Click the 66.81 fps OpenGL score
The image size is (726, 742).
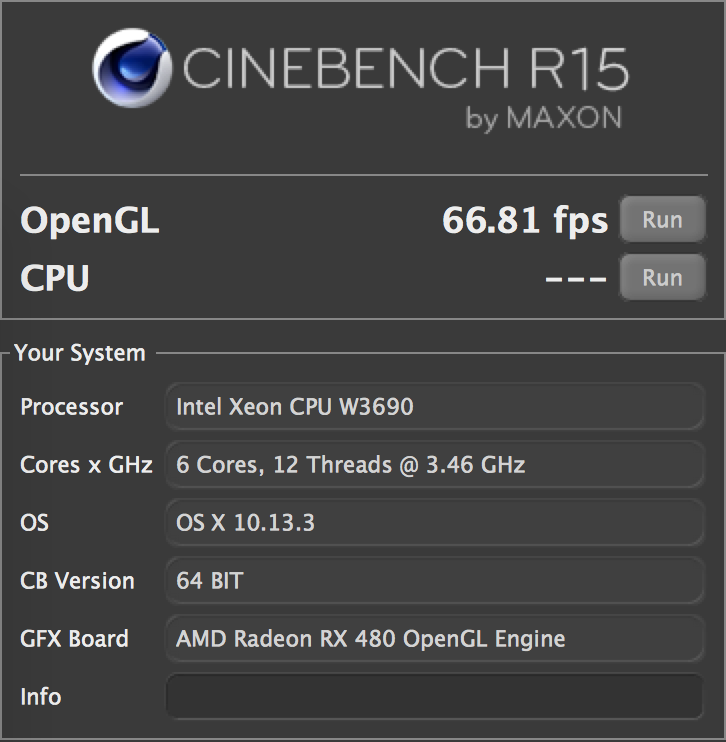coord(525,221)
